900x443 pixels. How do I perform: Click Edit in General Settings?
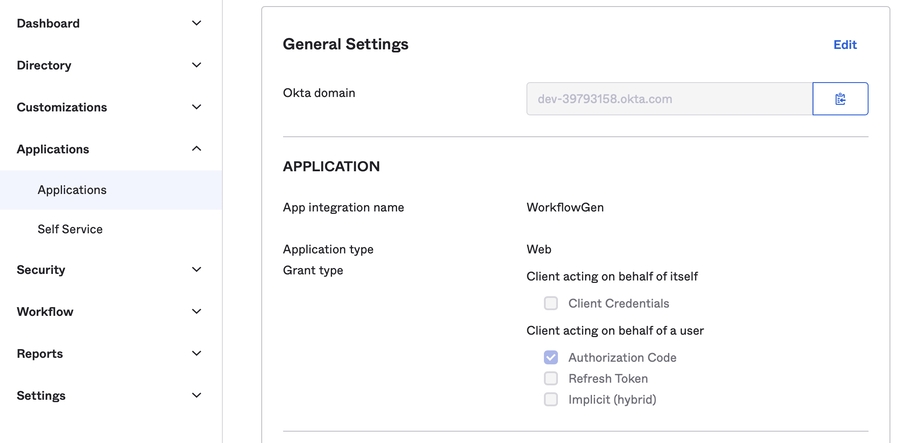845,45
